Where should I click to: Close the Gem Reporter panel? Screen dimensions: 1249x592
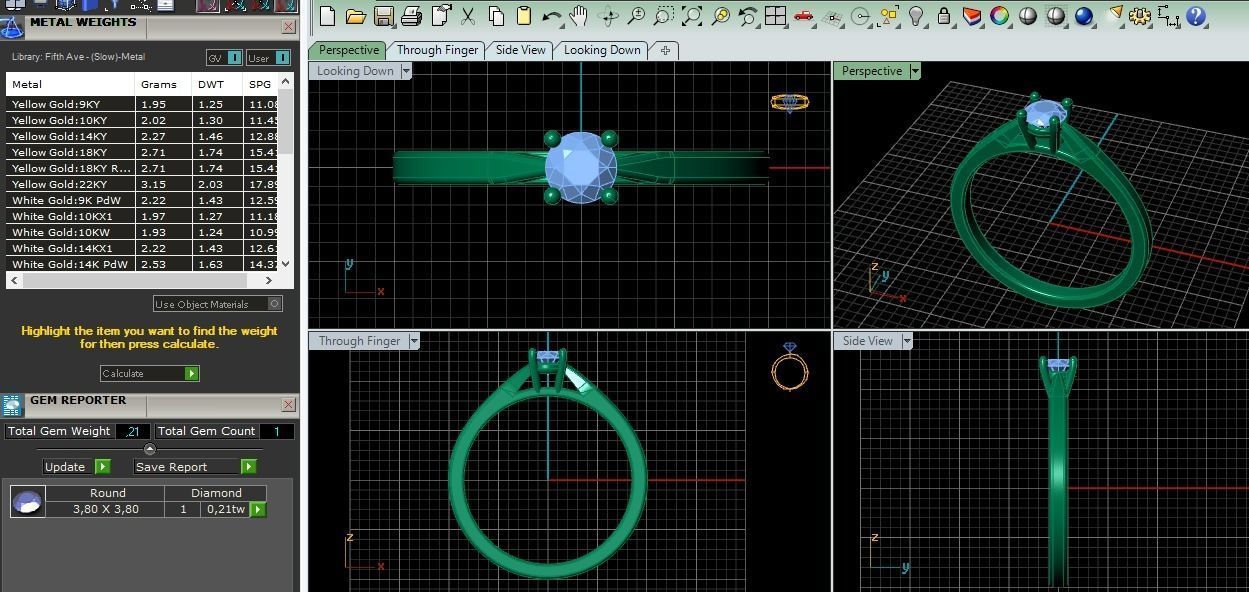coord(288,405)
